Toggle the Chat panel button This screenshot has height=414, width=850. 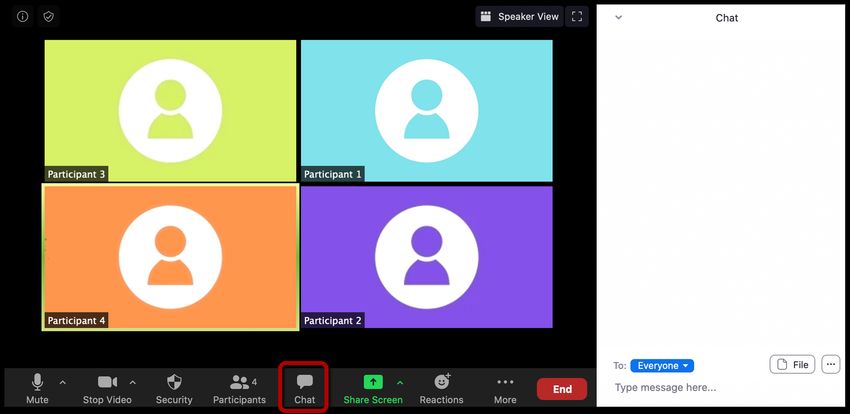[x=305, y=389]
